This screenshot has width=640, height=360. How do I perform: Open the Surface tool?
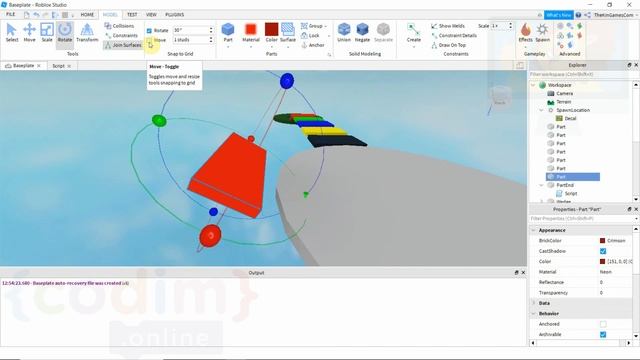[288, 33]
